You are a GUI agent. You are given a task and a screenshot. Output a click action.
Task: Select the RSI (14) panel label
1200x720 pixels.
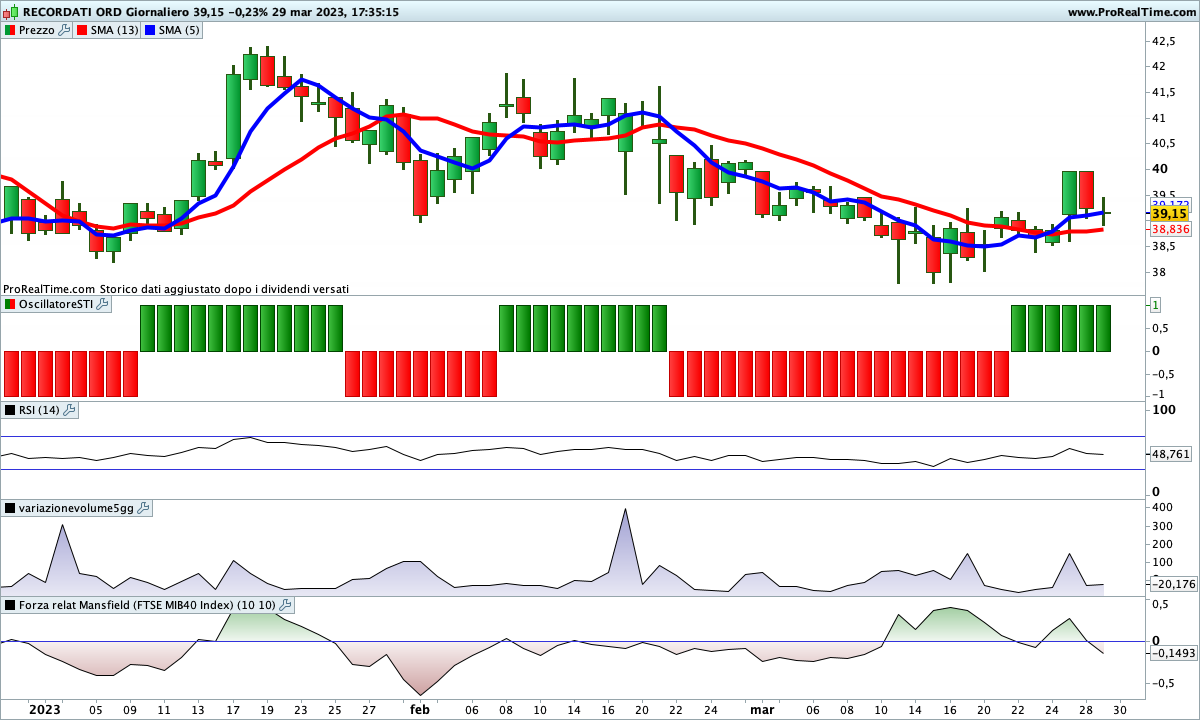39,410
